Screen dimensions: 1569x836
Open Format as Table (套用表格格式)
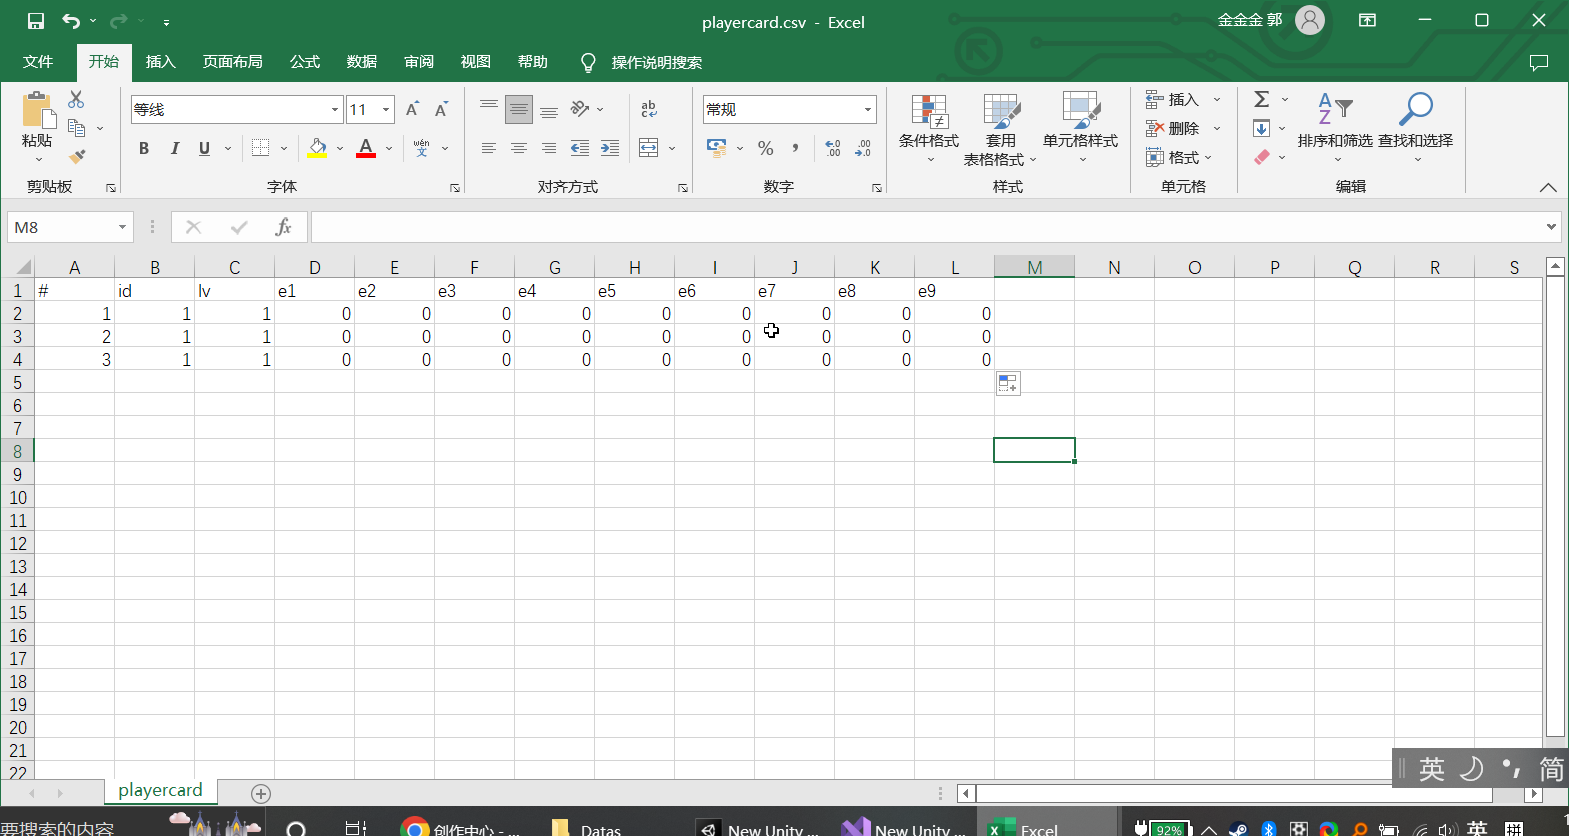coord(1001,129)
